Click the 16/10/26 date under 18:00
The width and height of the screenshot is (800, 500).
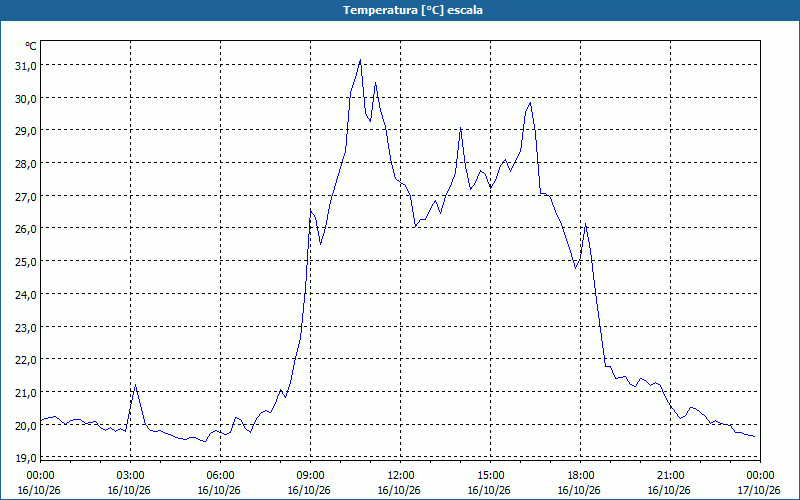coord(579,490)
